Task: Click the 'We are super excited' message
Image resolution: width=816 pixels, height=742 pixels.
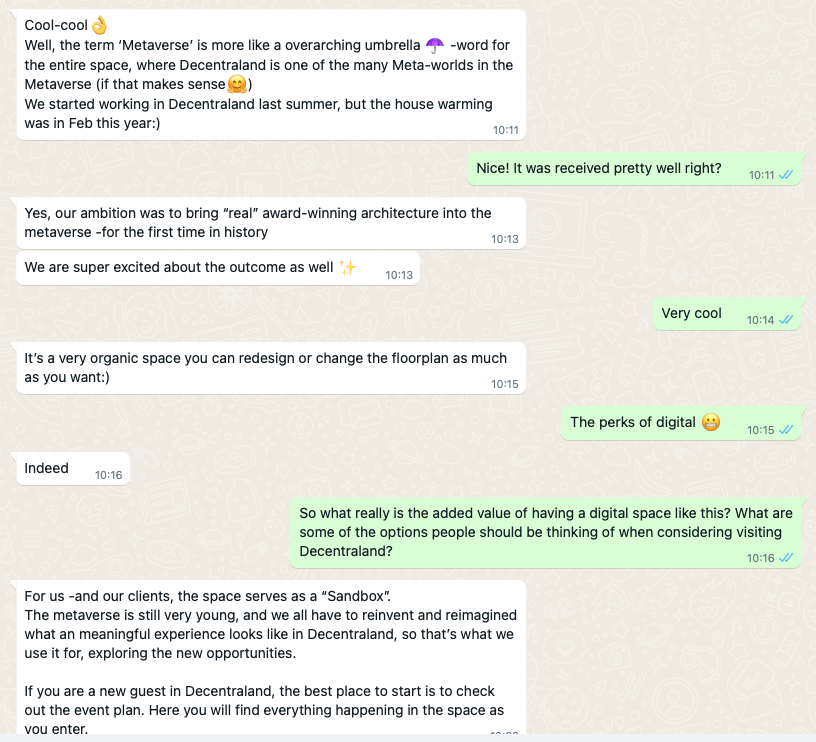Action: coord(180,267)
